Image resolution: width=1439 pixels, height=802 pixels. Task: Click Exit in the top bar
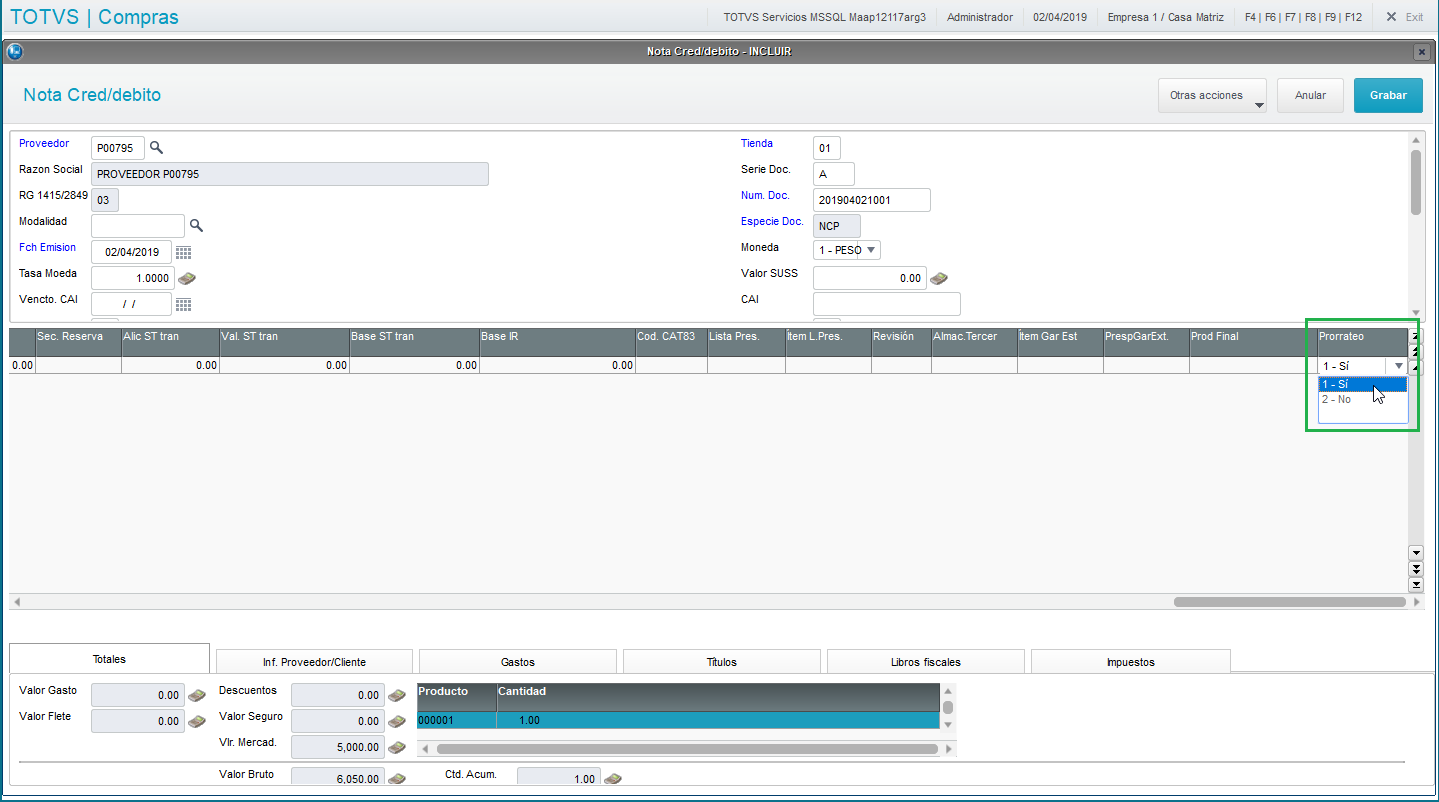(x=1404, y=17)
